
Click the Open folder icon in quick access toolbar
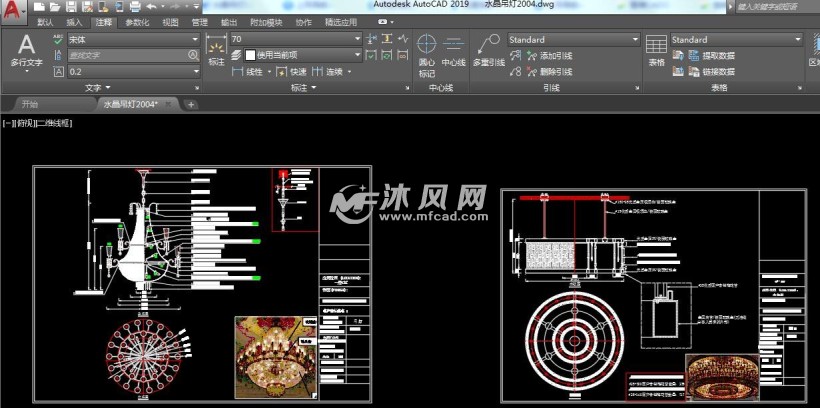(x=54, y=7)
